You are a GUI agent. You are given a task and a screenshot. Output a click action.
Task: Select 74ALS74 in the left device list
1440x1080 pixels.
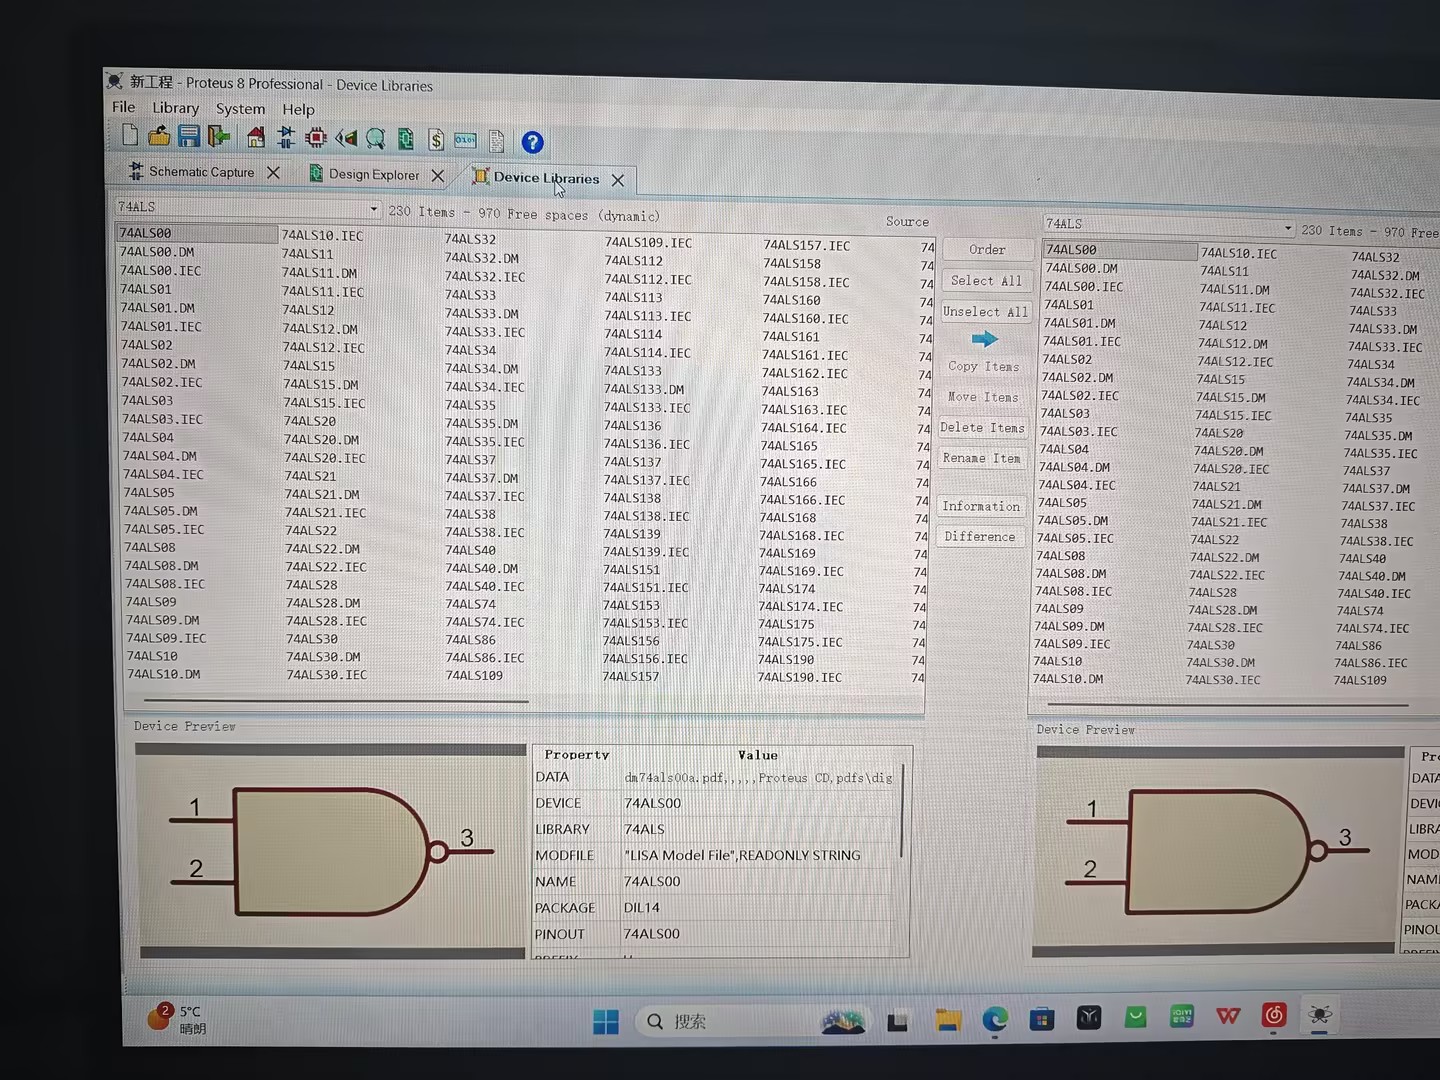(x=471, y=604)
